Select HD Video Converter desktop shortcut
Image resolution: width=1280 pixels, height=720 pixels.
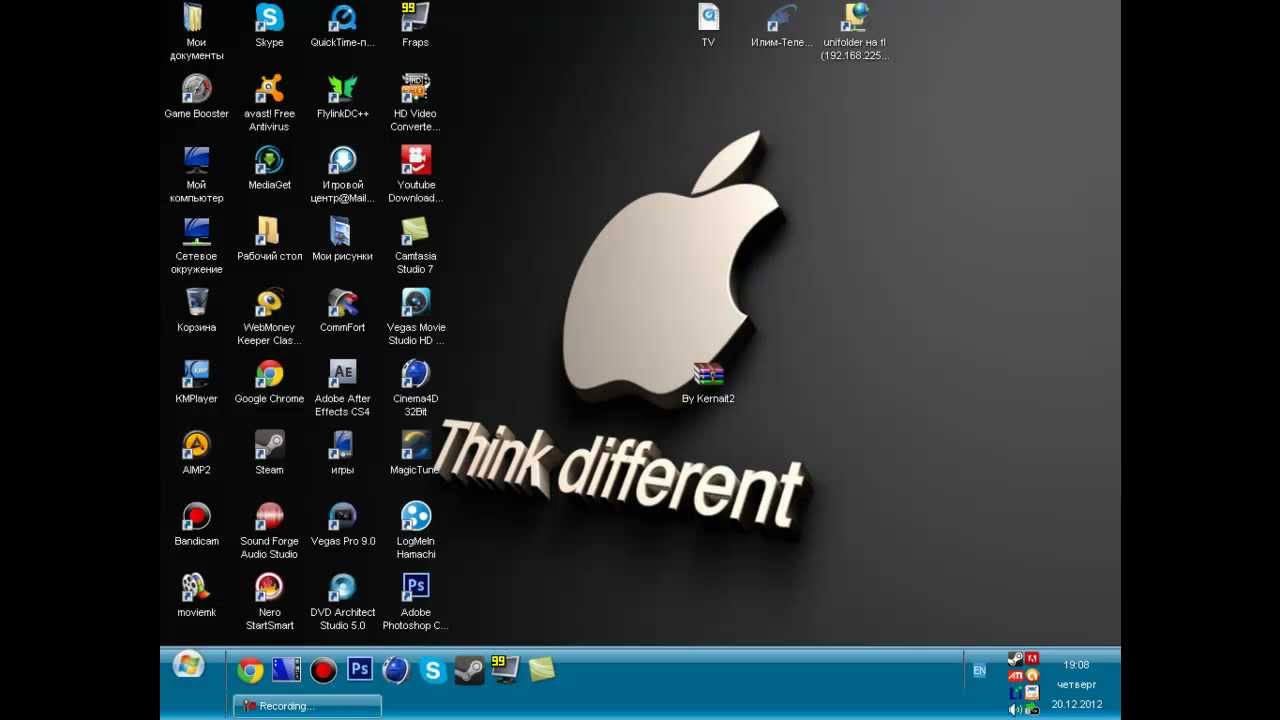415,103
